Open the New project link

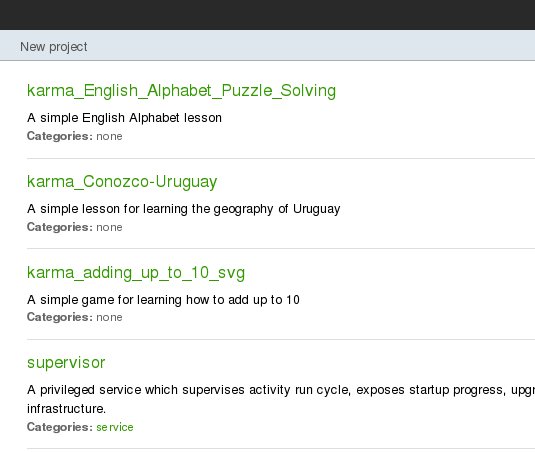click(54, 47)
